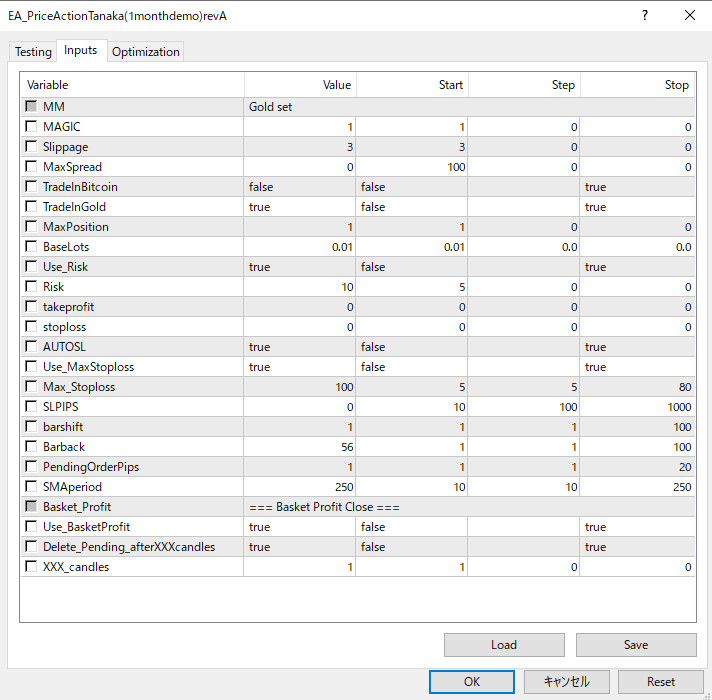The height and width of the screenshot is (700, 712).
Task: Tick the takeprofit checkbox
Action: point(31,306)
